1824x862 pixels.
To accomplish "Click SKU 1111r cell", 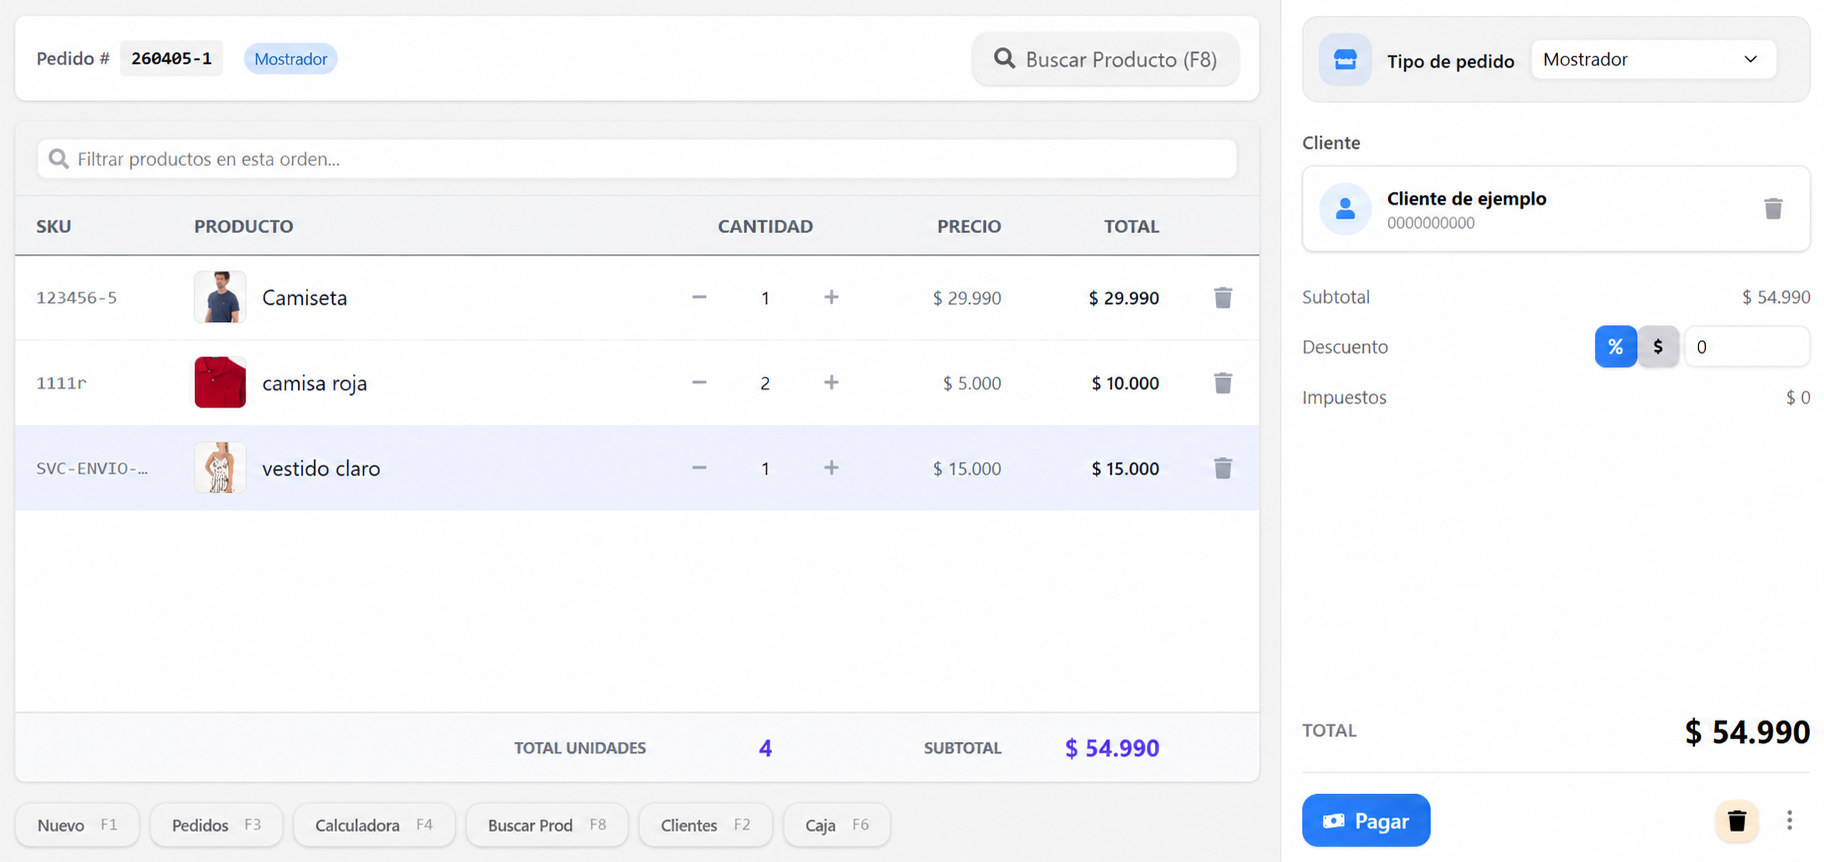I will (61, 383).
